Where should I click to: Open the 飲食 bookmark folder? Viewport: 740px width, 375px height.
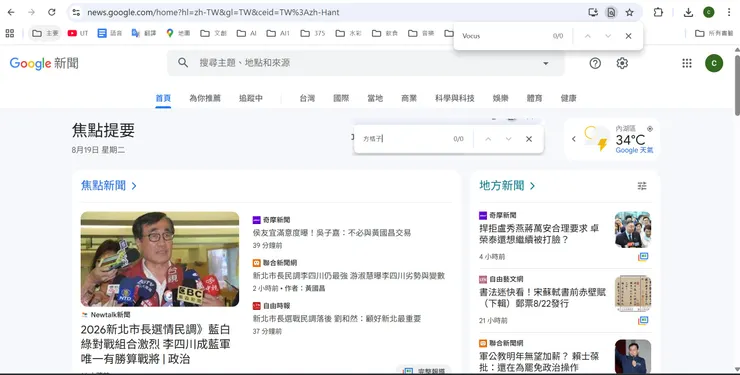[x=385, y=33]
